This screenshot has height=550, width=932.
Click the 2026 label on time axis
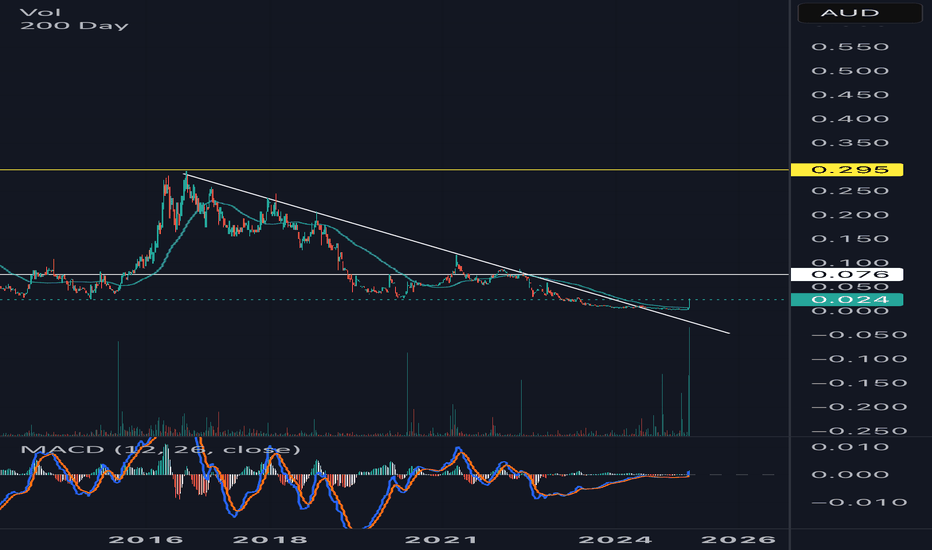(x=738, y=540)
